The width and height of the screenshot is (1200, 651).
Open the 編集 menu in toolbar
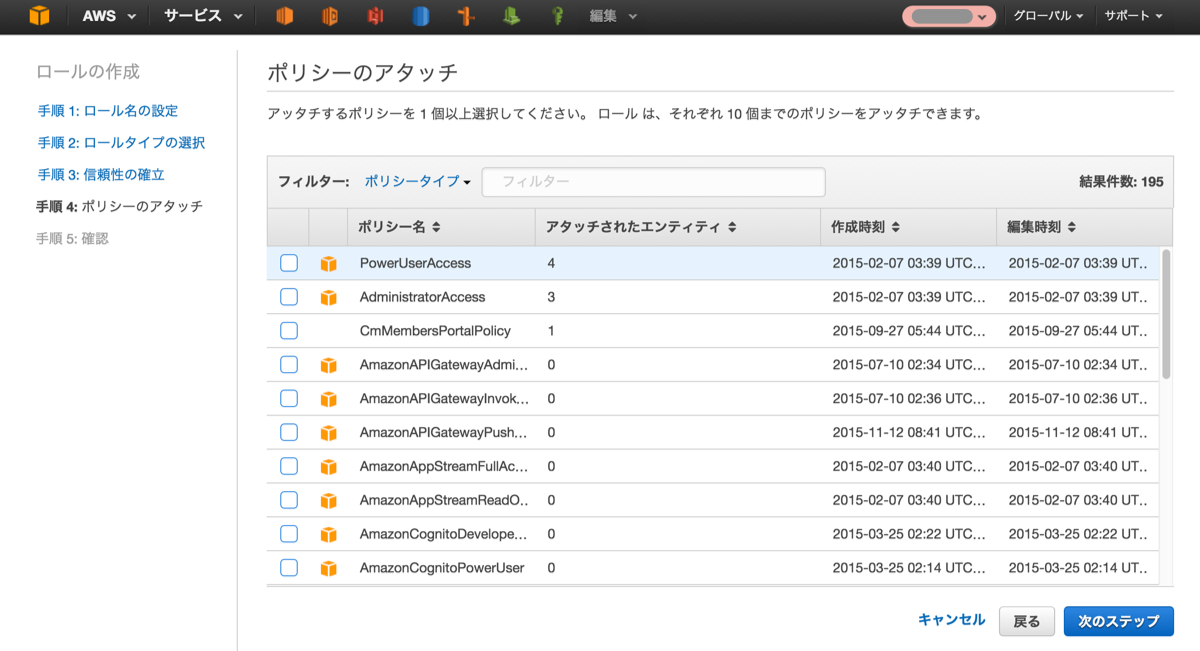coord(610,16)
